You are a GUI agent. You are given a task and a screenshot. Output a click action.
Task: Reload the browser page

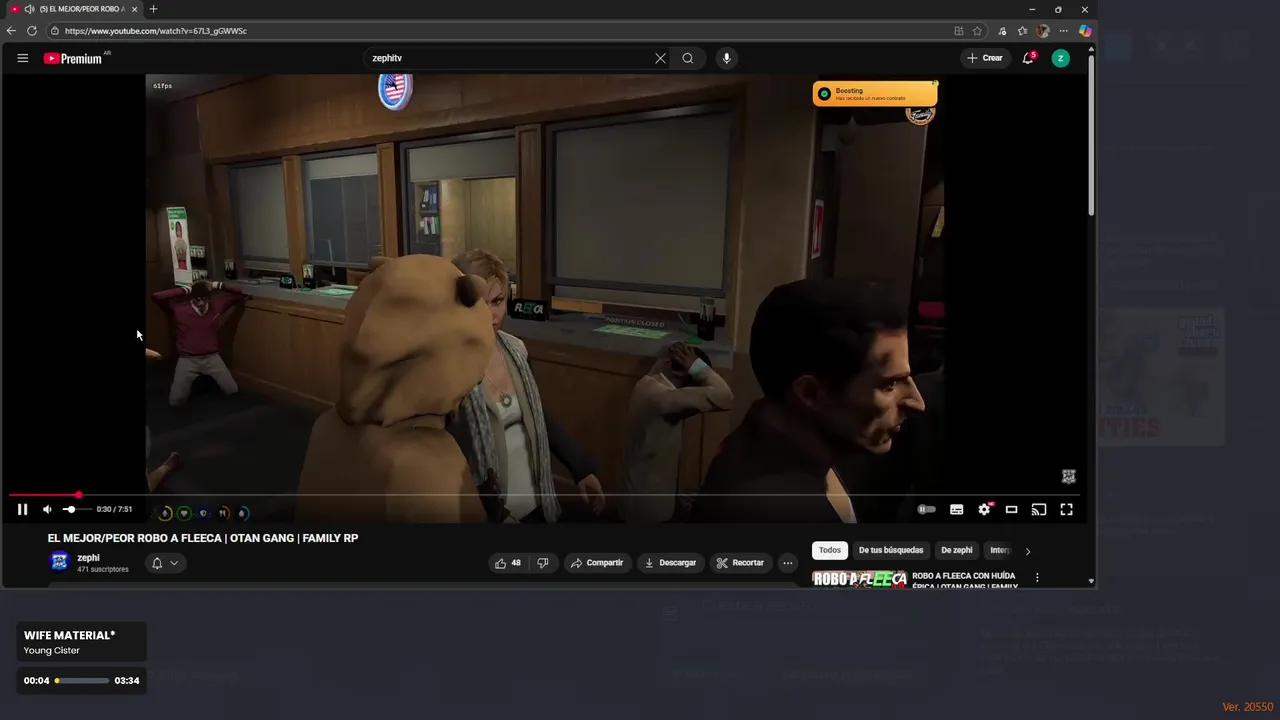[32, 31]
